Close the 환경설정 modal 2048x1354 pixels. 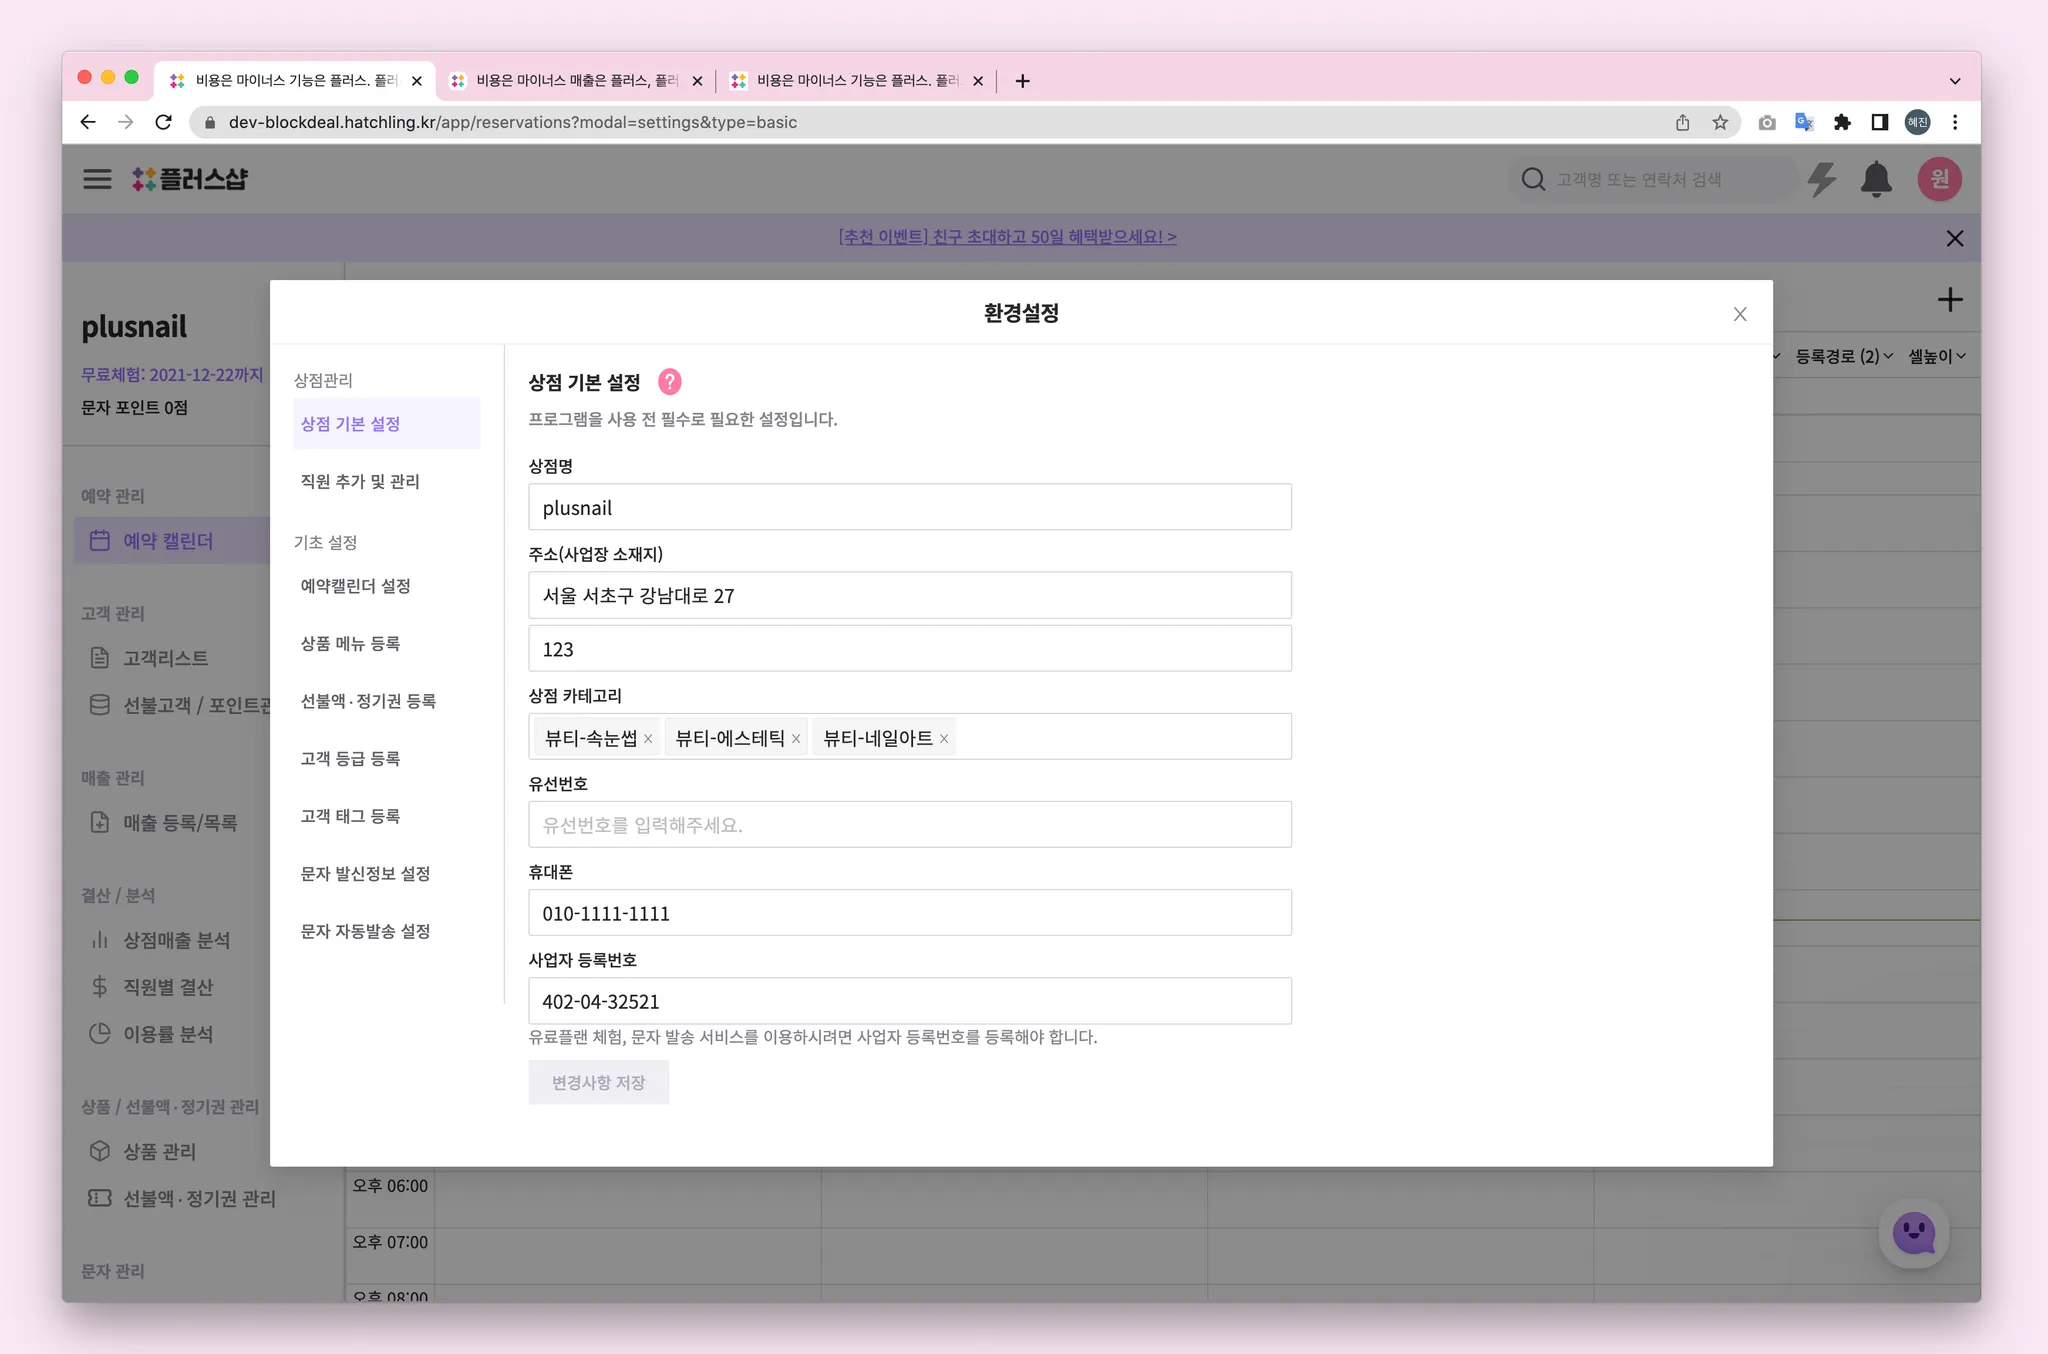[1740, 314]
